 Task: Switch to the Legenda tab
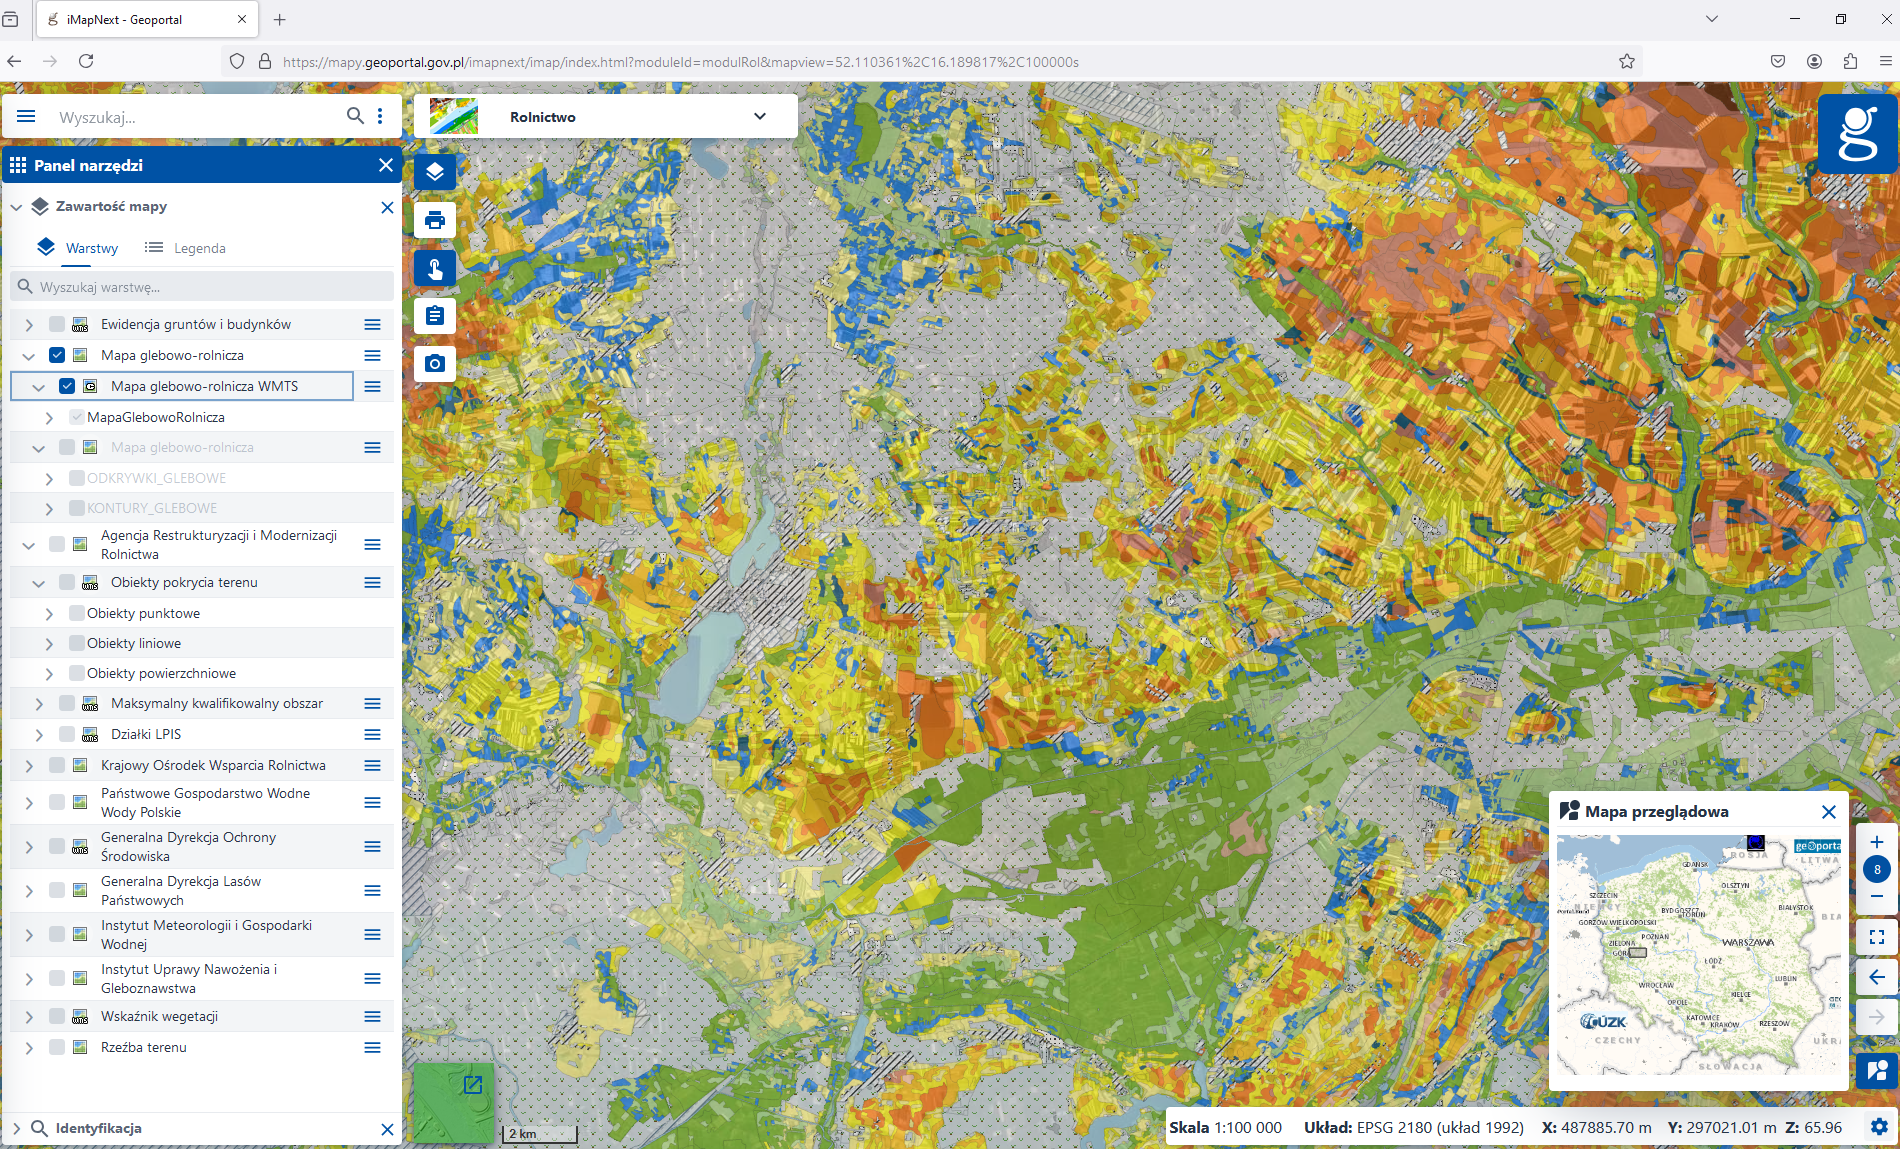(185, 248)
